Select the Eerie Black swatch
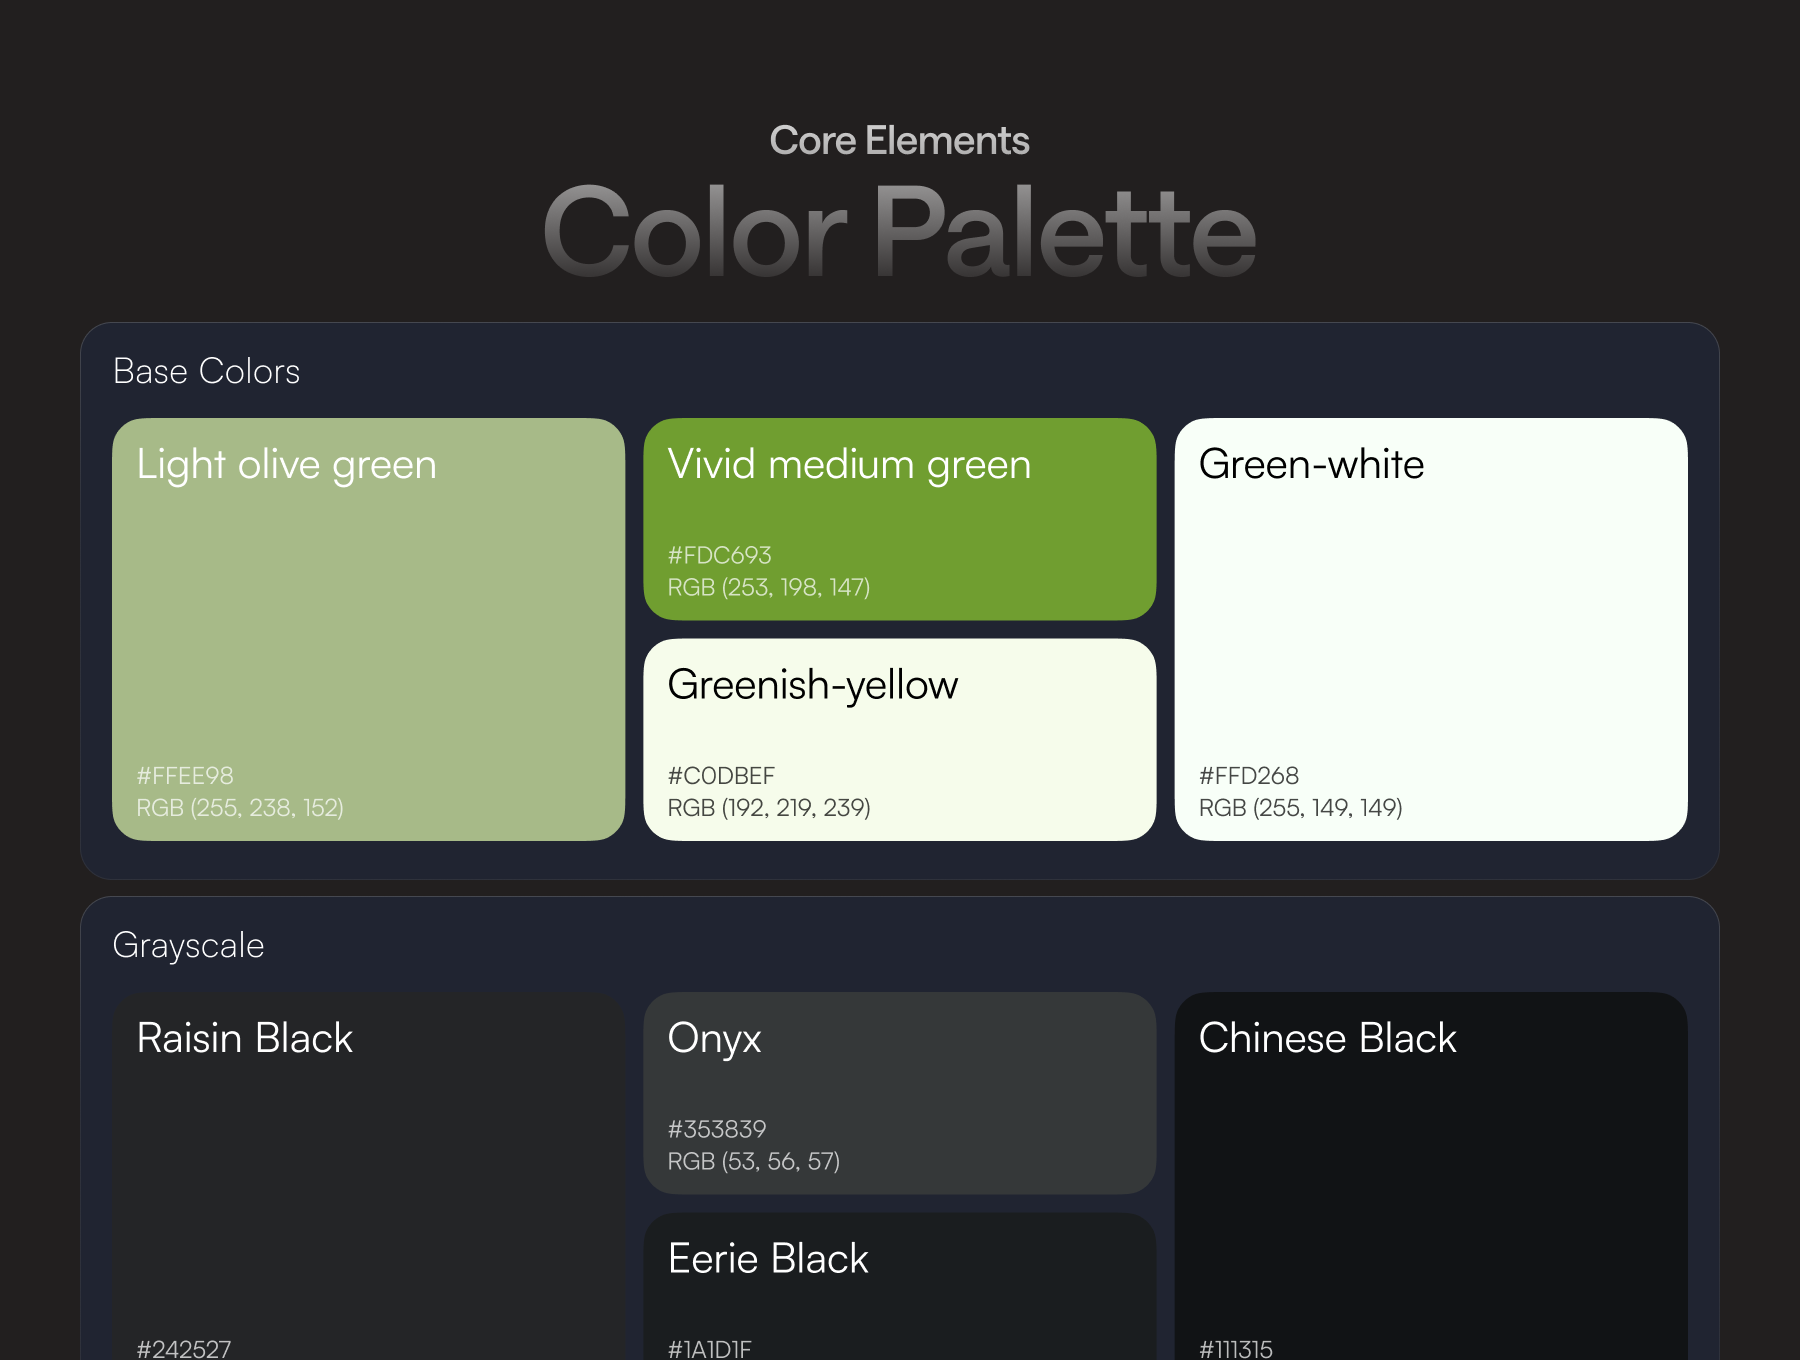The height and width of the screenshot is (1360, 1800). click(x=900, y=1286)
